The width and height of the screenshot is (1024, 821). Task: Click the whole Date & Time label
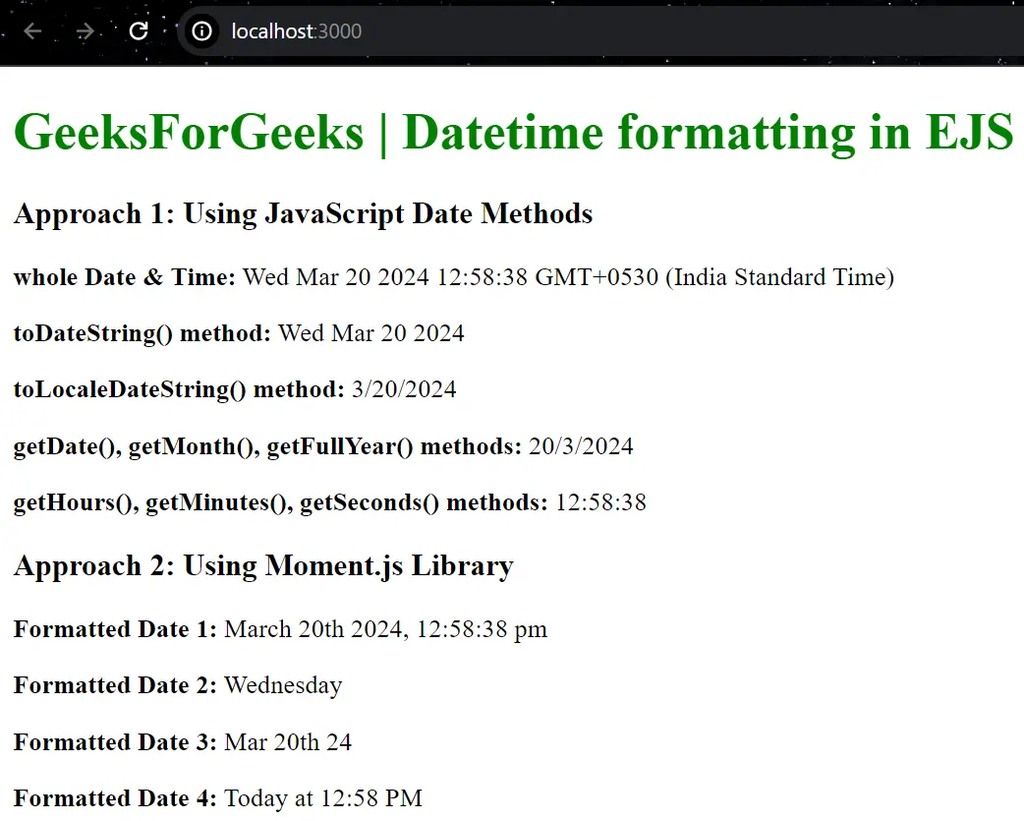[x=124, y=277]
